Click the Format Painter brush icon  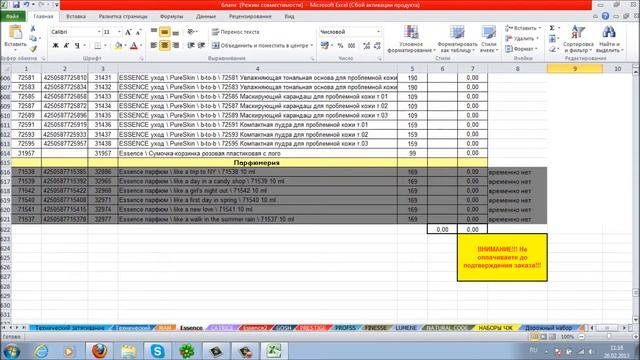pyautogui.click(x=33, y=49)
